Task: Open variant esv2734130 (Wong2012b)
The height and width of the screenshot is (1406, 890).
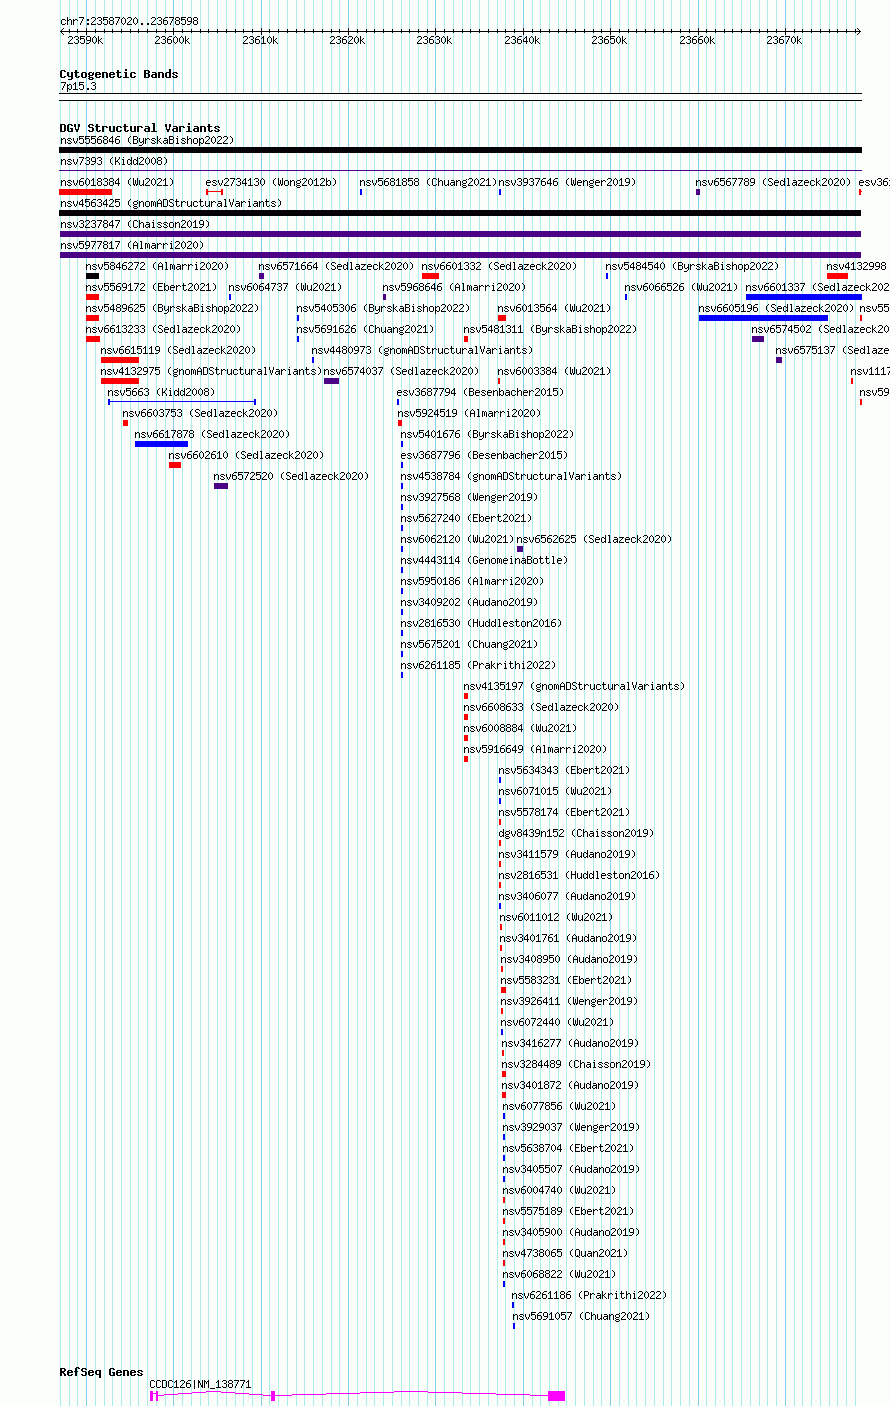Action: point(272,182)
